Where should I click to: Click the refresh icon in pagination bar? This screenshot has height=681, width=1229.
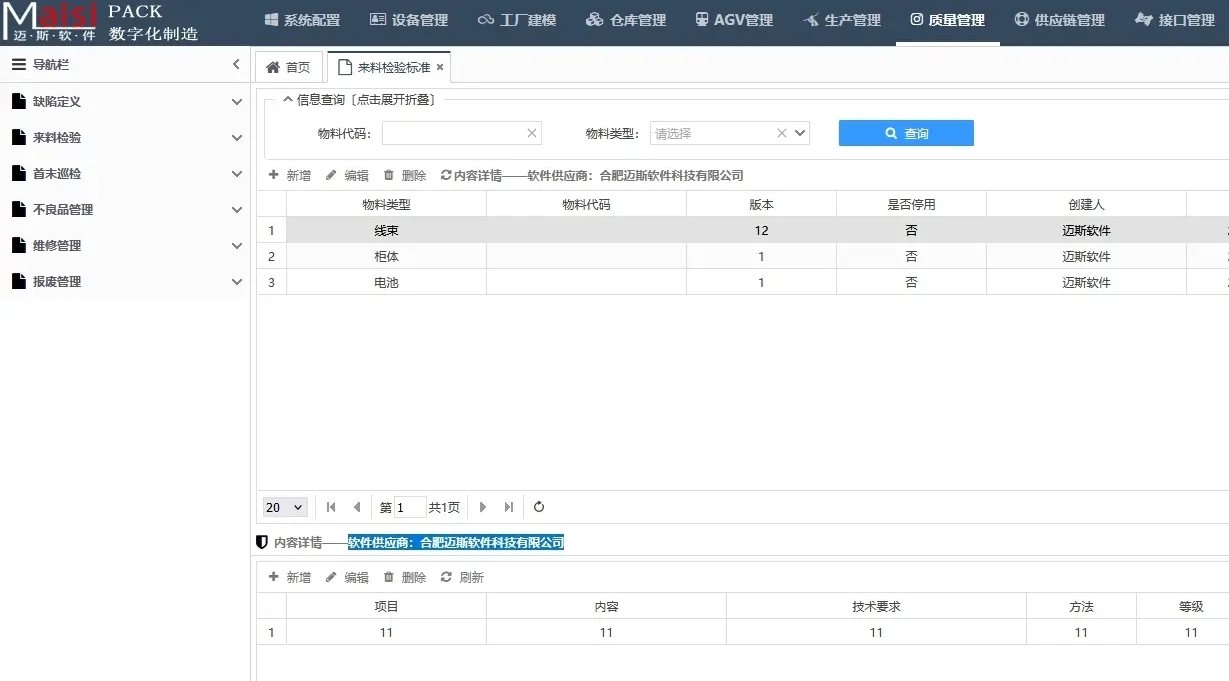click(539, 507)
